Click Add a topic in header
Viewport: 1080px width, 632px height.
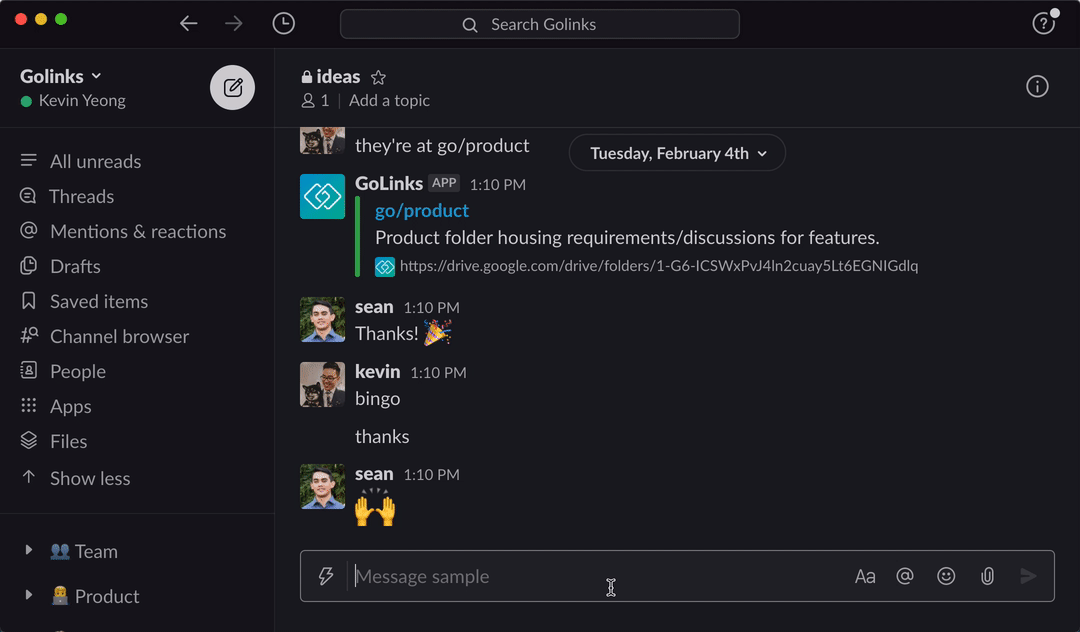(389, 100)
